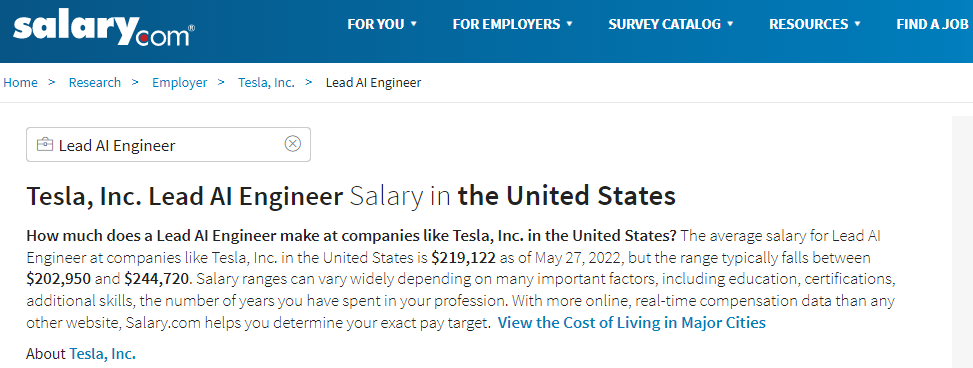Open FIND A JOB in the navigation
973x368 pixels.
pos(932,24)
